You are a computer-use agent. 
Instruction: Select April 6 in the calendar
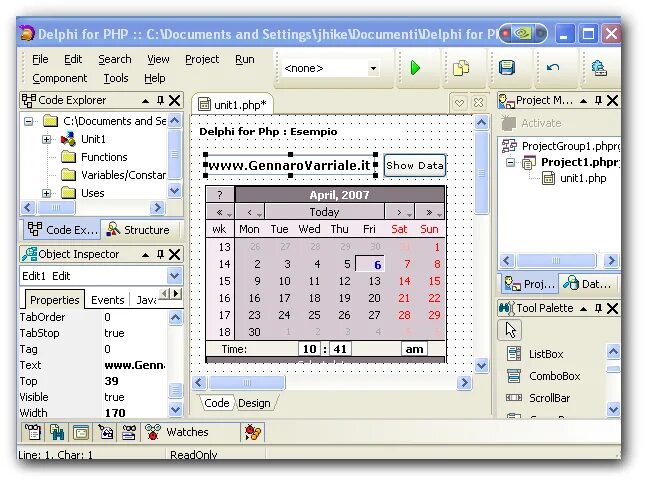pyautogui.click(x=370, y=264)
